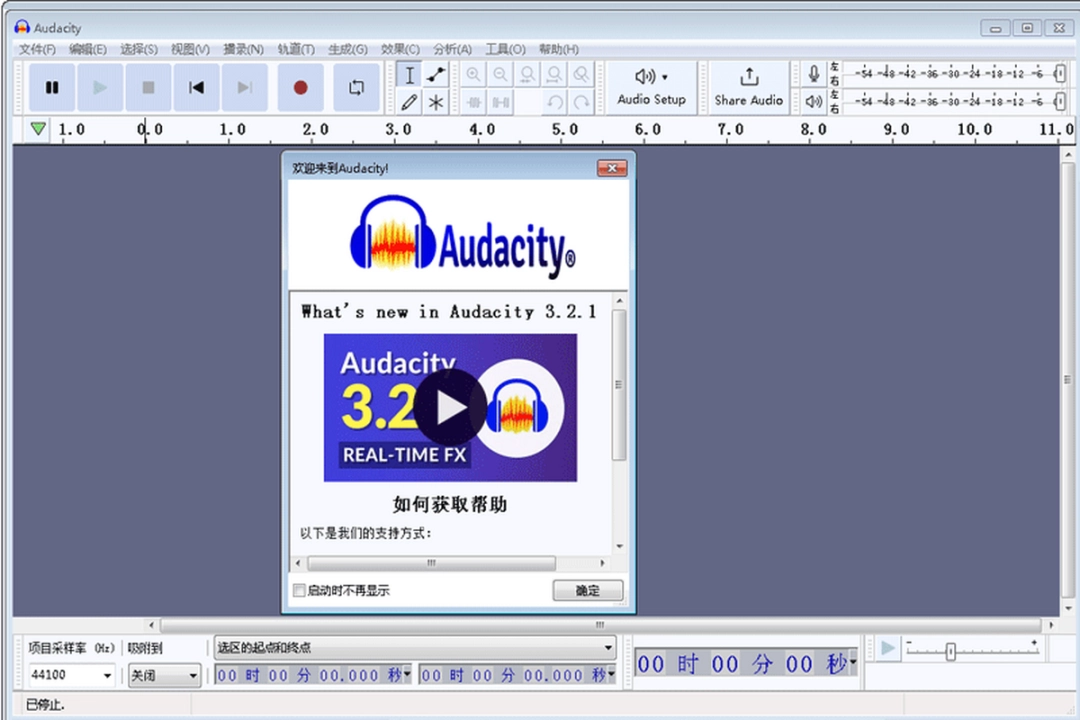Select the Envelope tool
Viewport: 1080px width, 720px height.
[435, 74]
